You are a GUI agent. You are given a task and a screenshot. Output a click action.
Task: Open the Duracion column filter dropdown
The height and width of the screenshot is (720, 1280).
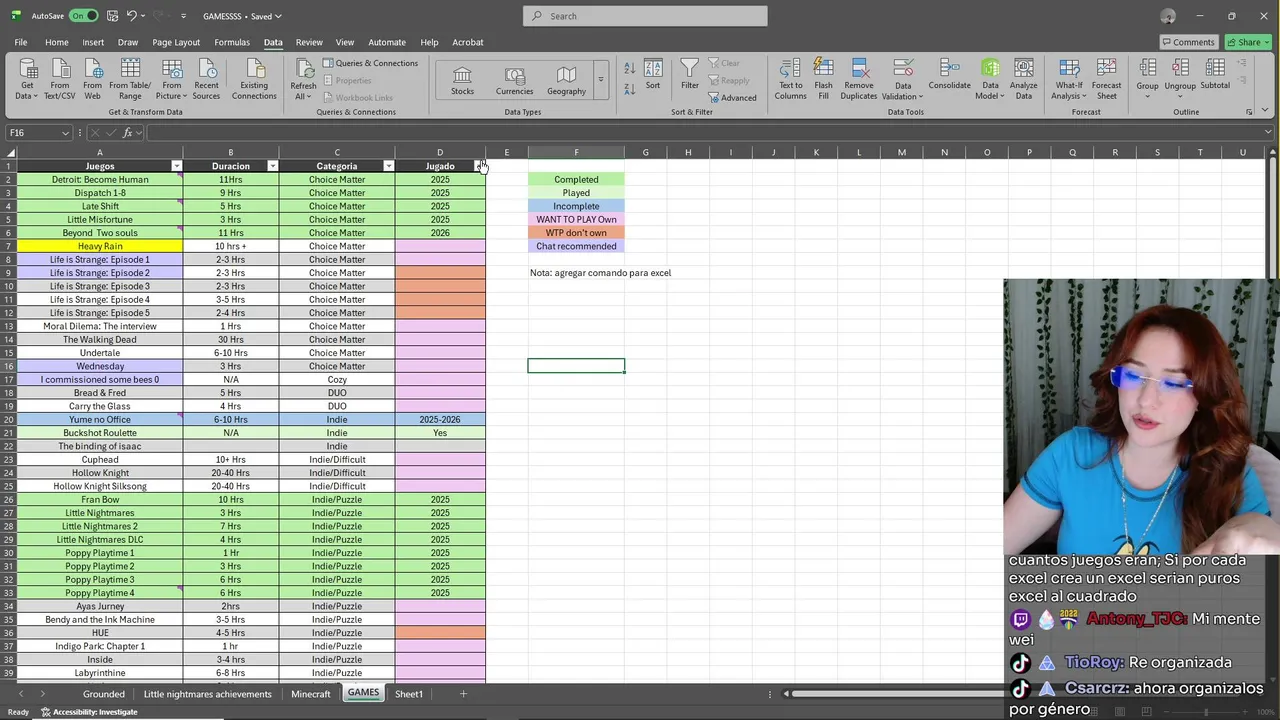pos(272,166)
